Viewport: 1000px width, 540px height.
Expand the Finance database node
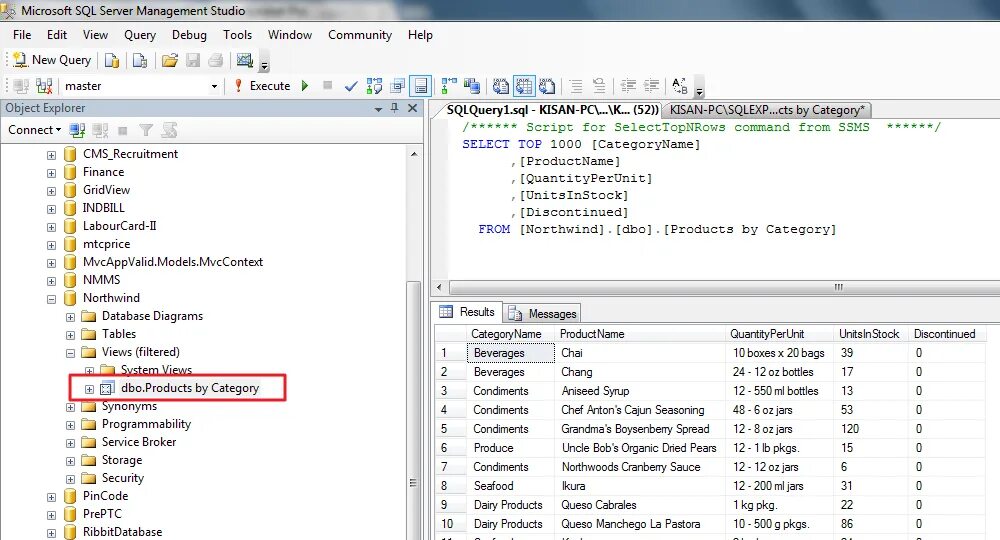(52, 173)
